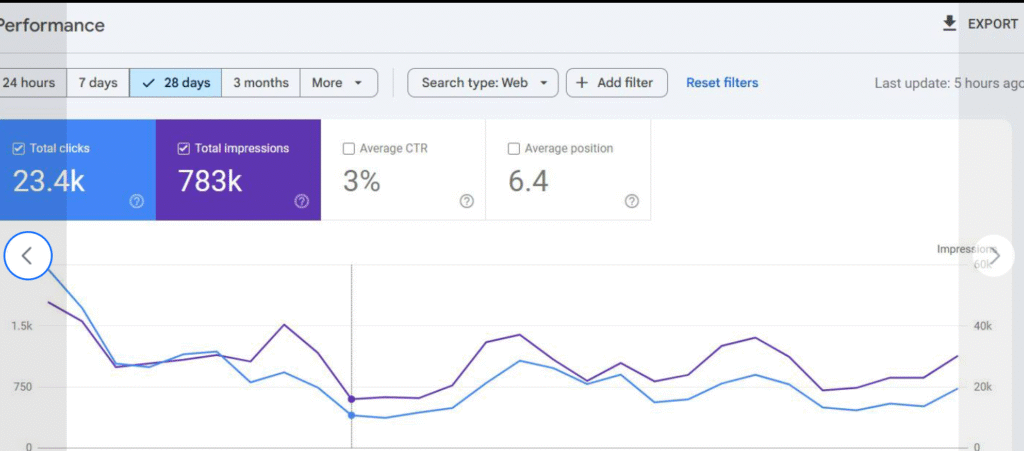Enable the Average position checkbox

[x=514, y=149]
